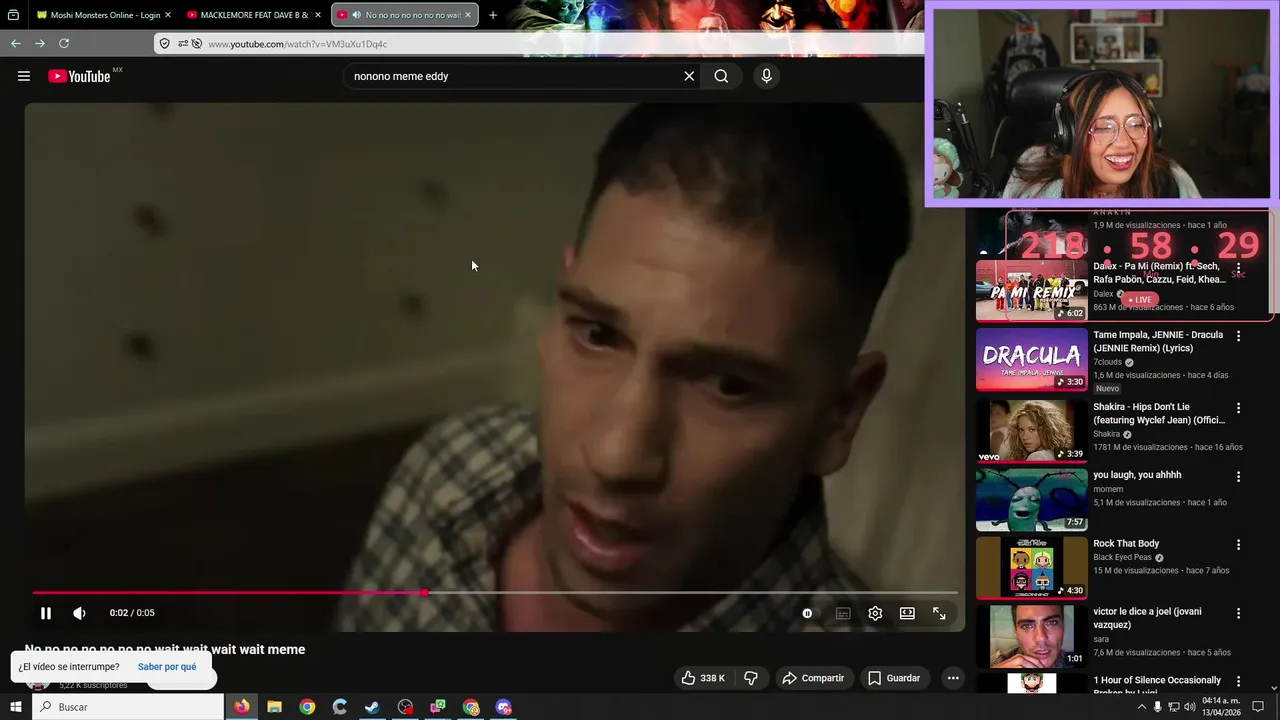Open options for you laugh, you ahhhh
Viewport: 1280px width, 720px height.
(x=1238, y=477)
